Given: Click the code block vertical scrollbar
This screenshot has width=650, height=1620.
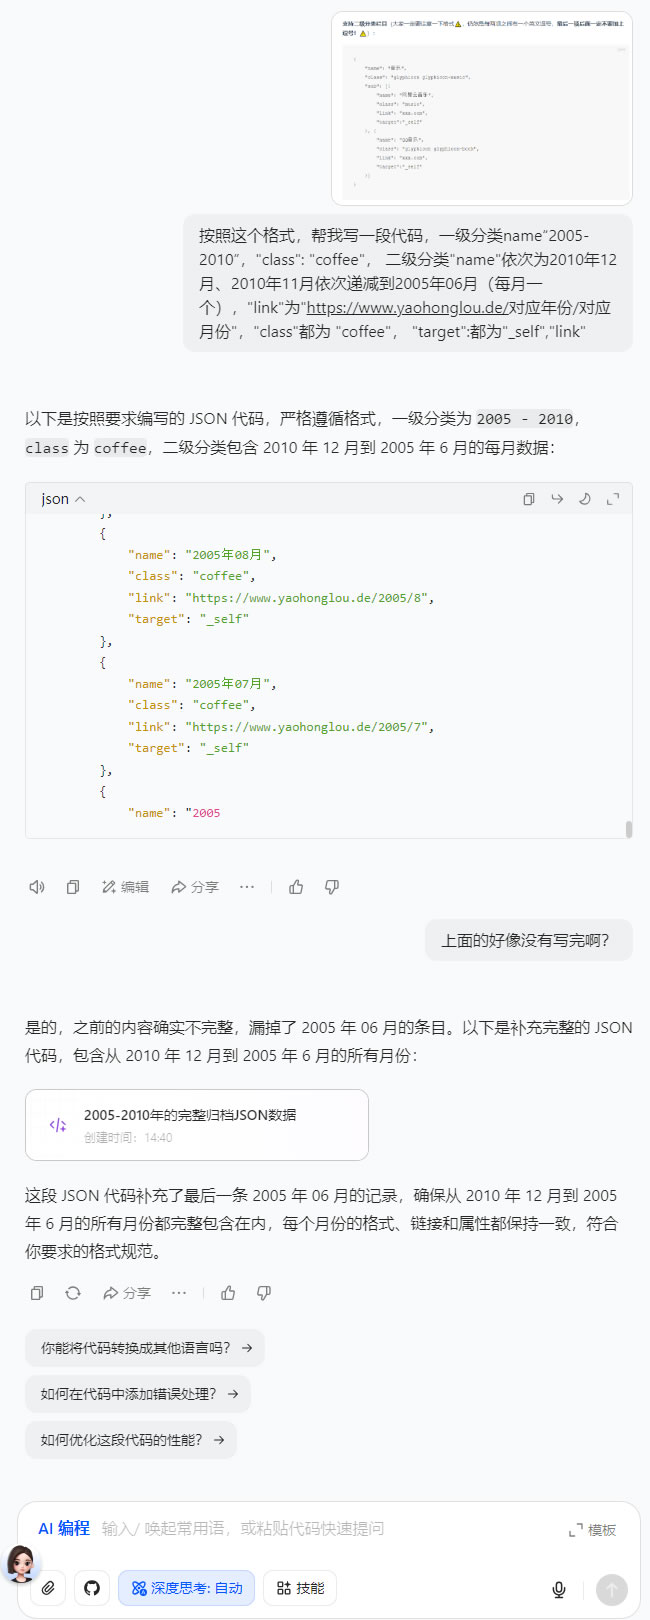Looking at the screenshot, I should tap(628, 829).
